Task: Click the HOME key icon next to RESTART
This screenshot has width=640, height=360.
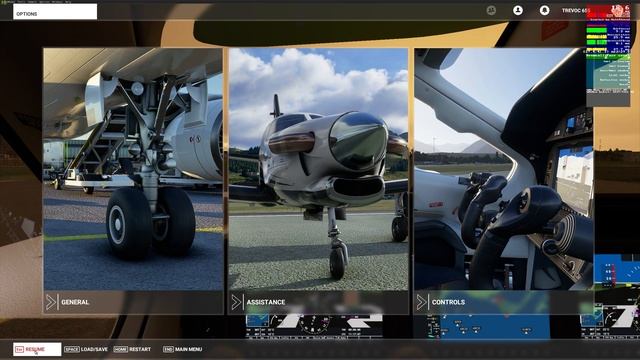Action: point(120,349)
